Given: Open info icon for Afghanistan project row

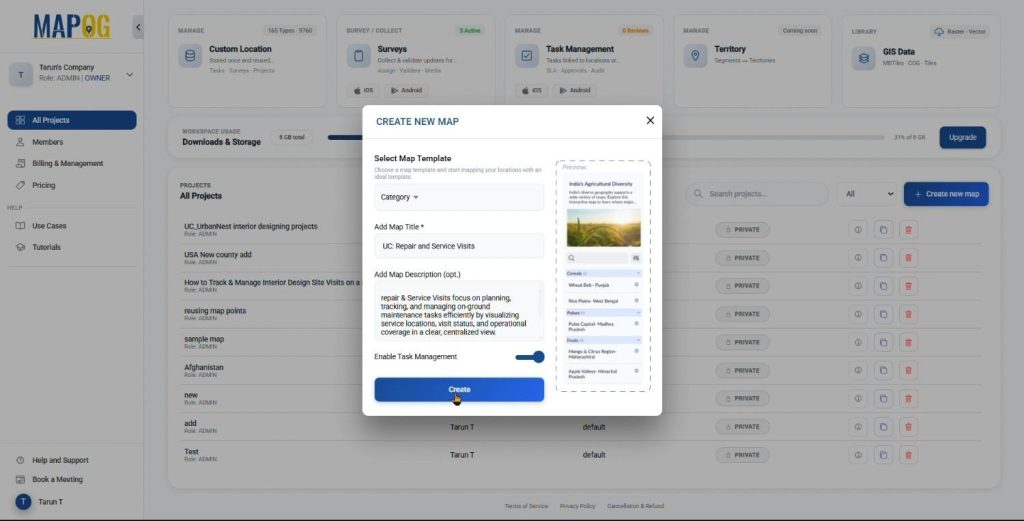Looking at the screenshot, I should pyautogui.click(x=858, y=370).
